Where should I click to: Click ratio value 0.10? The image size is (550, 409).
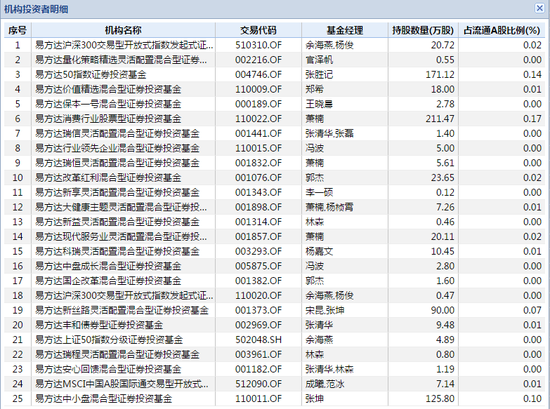coord(532,399)
